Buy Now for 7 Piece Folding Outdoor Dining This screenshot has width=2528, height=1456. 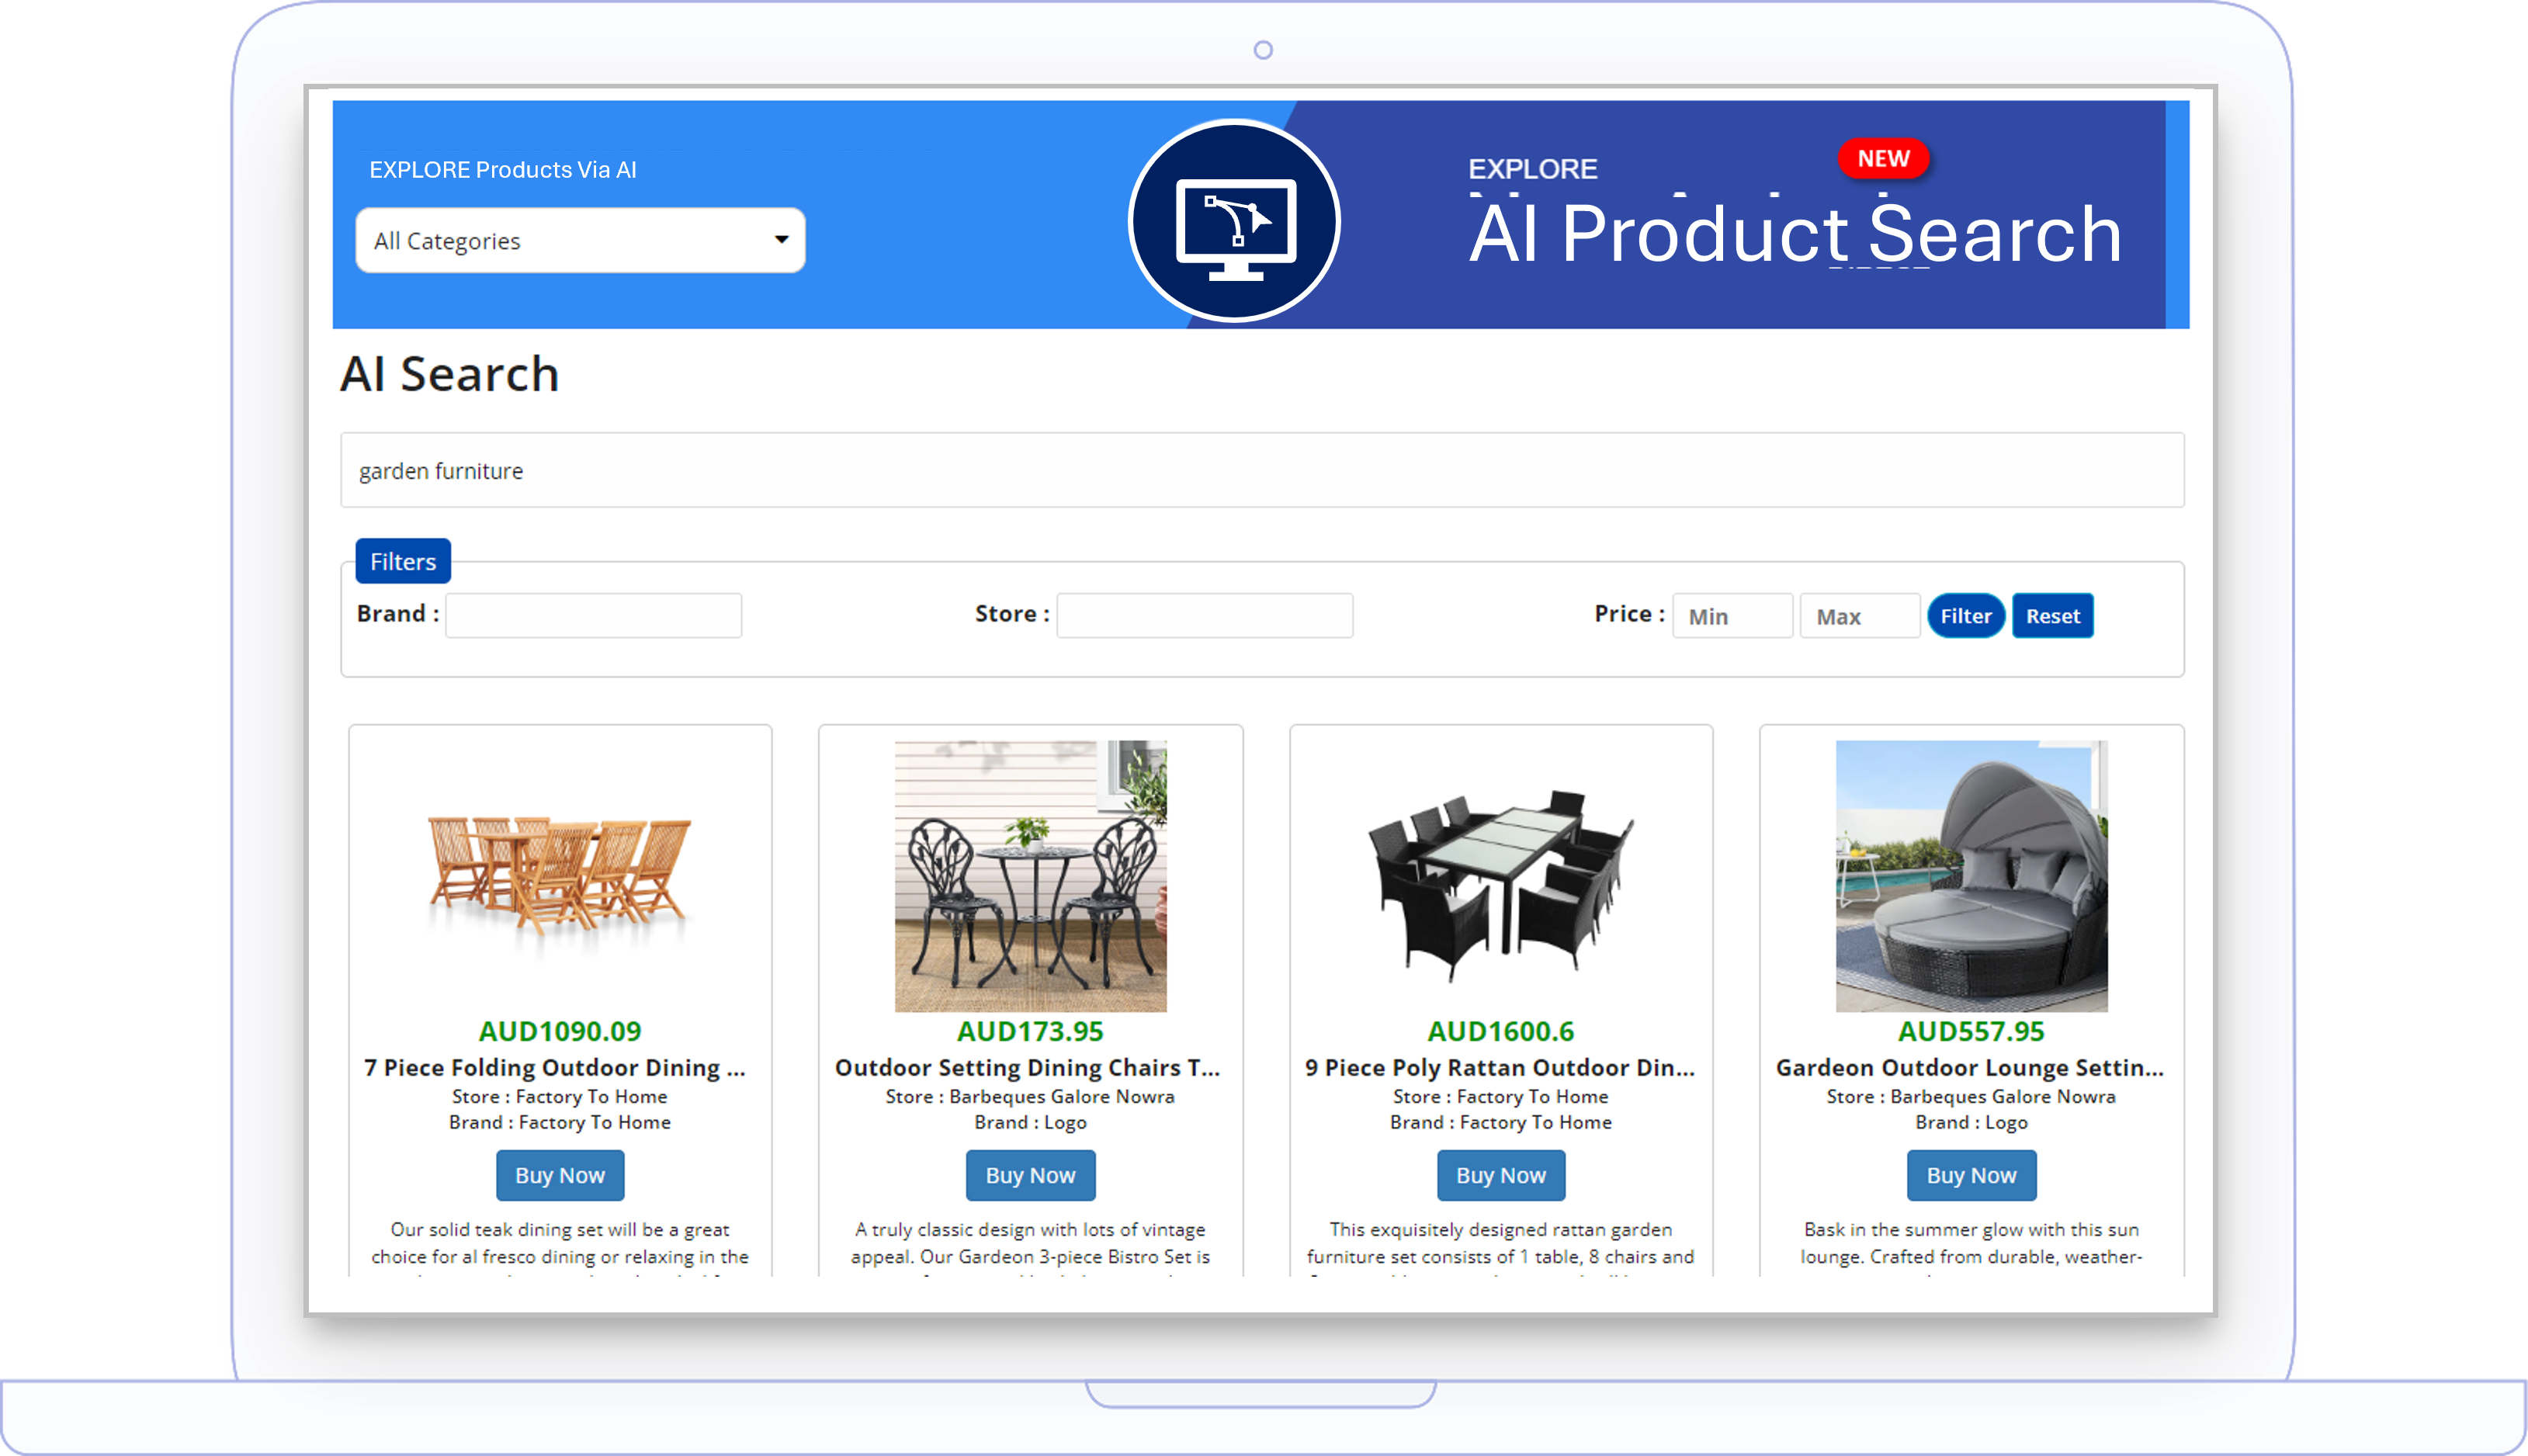[560, 1175]
